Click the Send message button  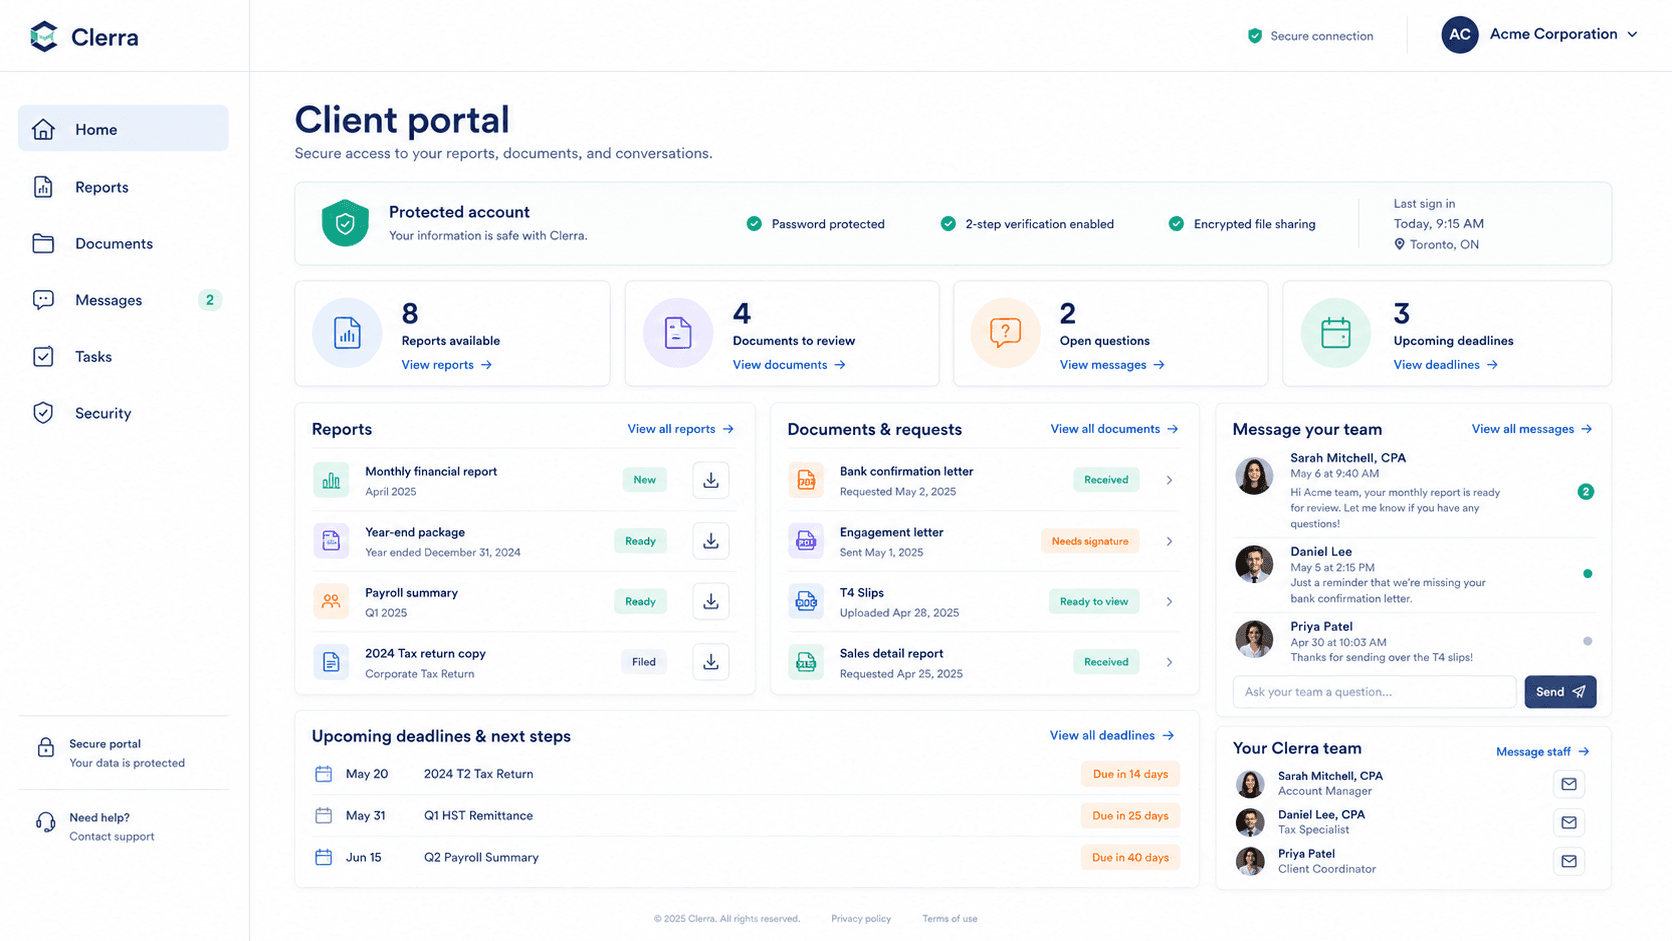point(1560,692)
